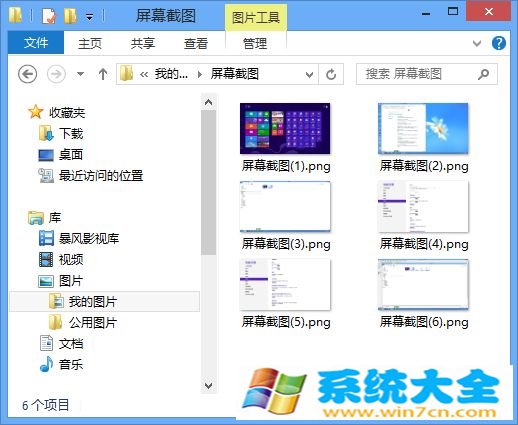Switch to the 共享 ribbon tab
Screen dimensions: 518x425
tap(143, 43)
